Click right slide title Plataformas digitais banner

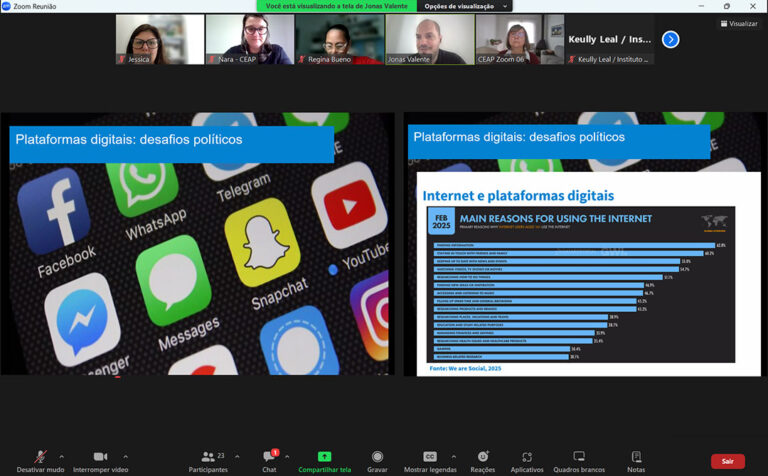tap(559, 142)
